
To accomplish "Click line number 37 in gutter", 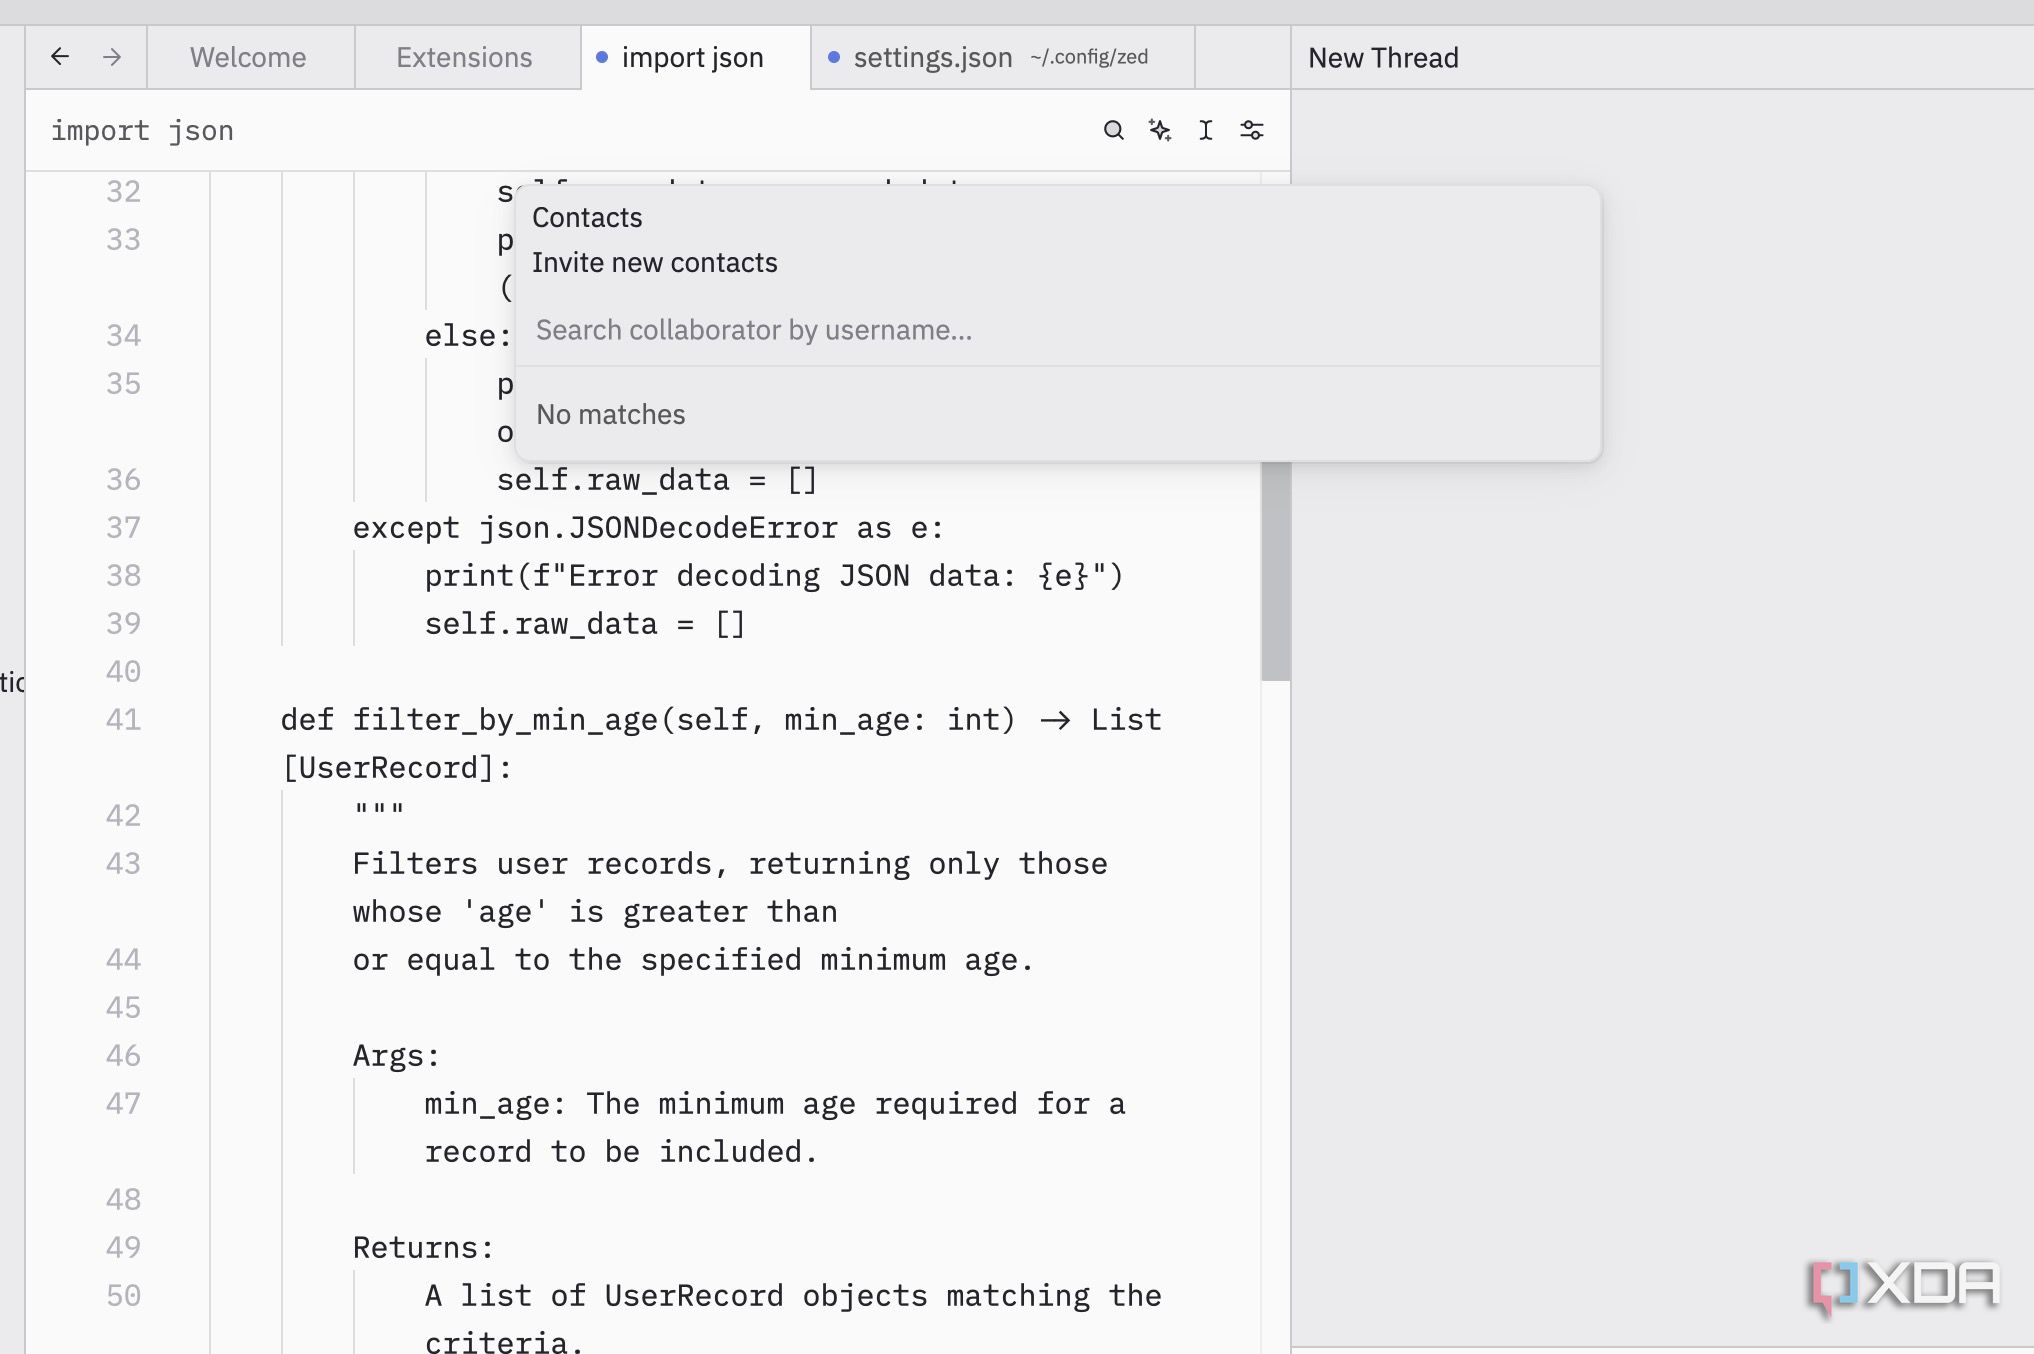I will [123, 527].
